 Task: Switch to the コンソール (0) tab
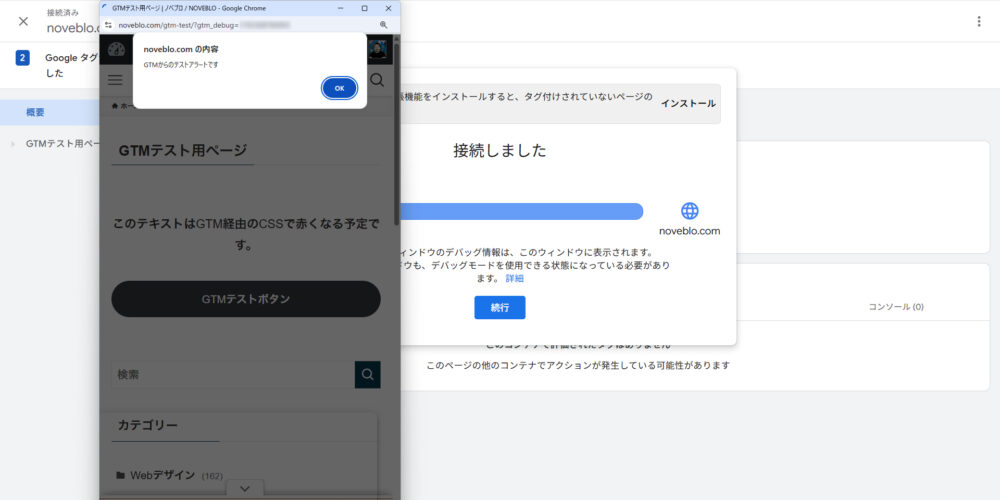pos(895,306)
